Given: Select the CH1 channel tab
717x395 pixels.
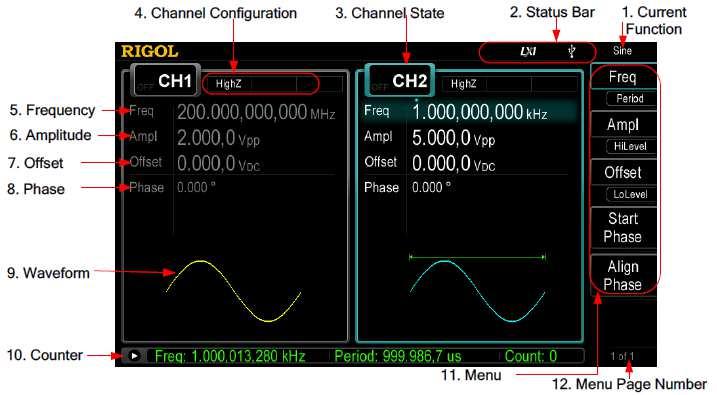Looking at the screenshot, I should pyautogui.click(x=166, y=81).
